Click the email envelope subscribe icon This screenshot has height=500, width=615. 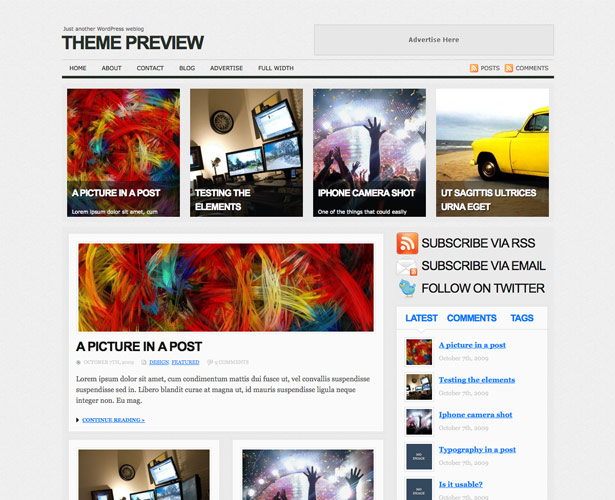tap(407, 267)
